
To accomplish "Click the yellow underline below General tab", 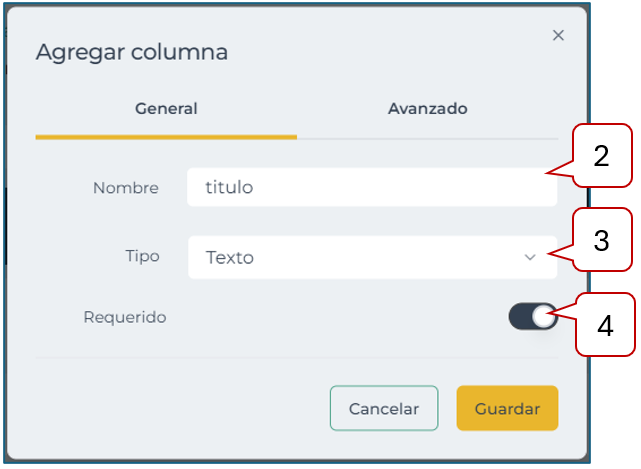I will (166, 135).
